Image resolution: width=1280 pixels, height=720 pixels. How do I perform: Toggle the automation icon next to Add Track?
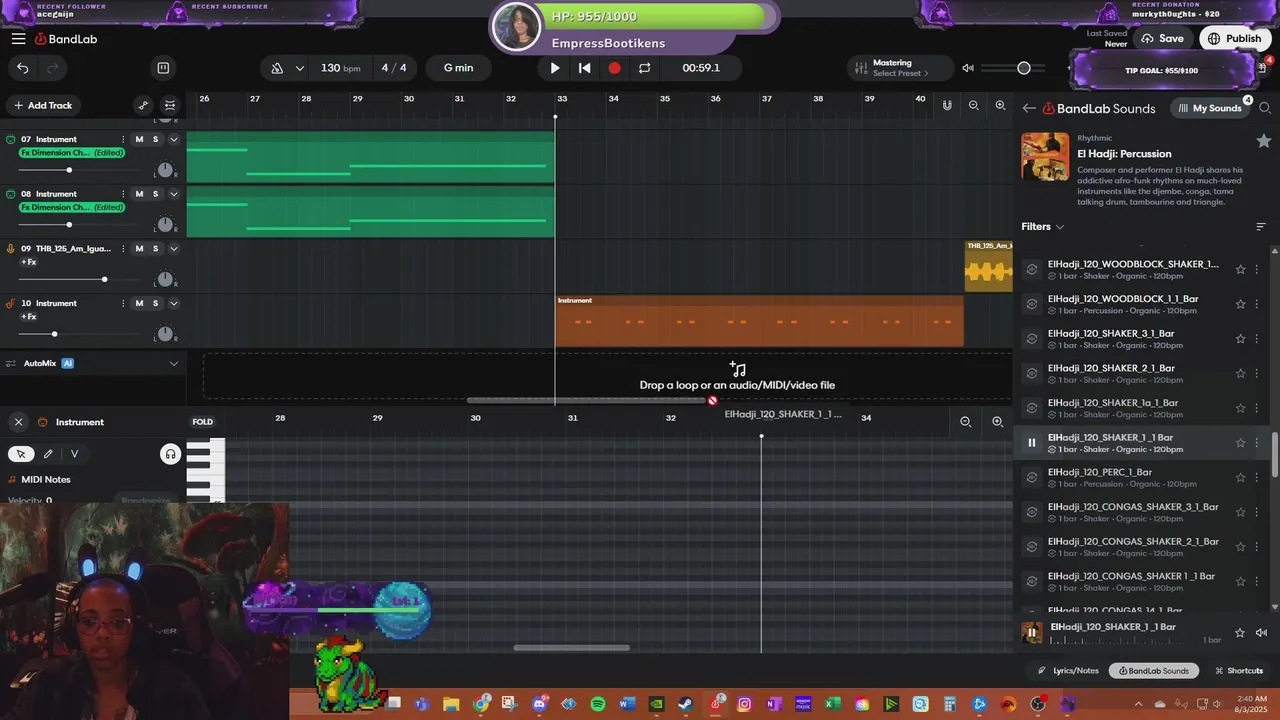click(143, 105)
